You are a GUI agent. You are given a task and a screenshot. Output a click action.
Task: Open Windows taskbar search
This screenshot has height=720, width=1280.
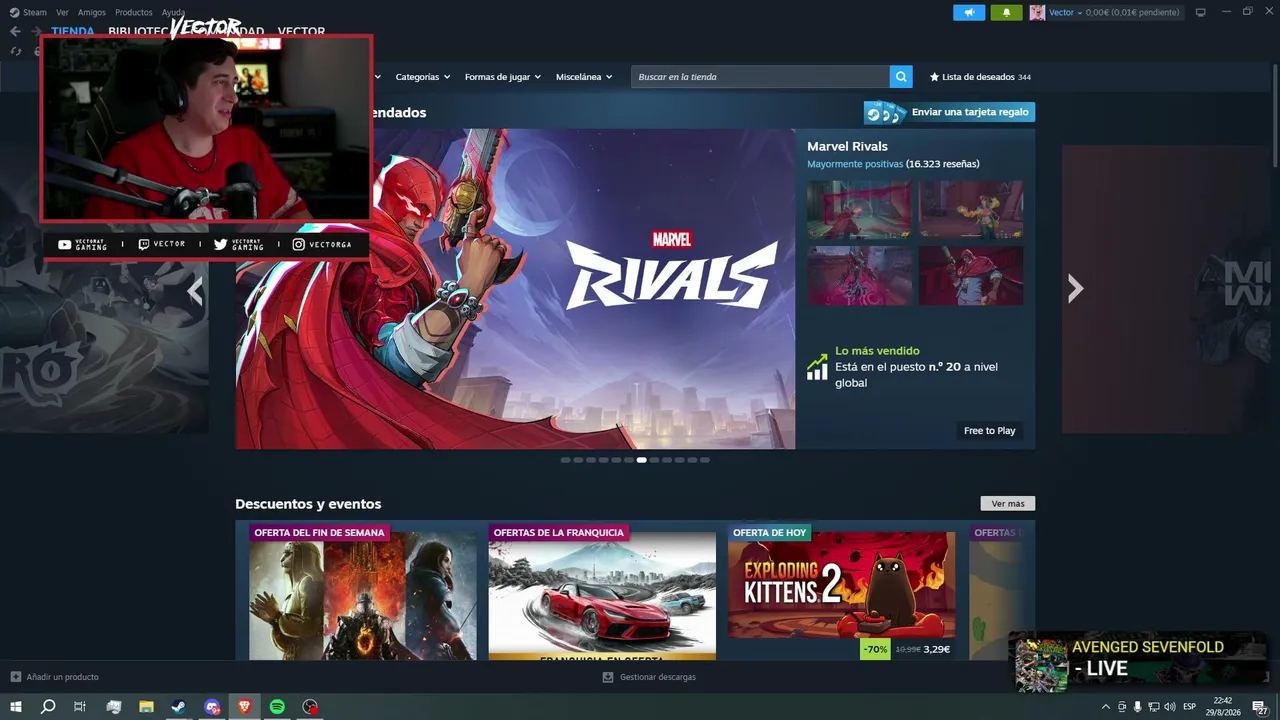48,707
